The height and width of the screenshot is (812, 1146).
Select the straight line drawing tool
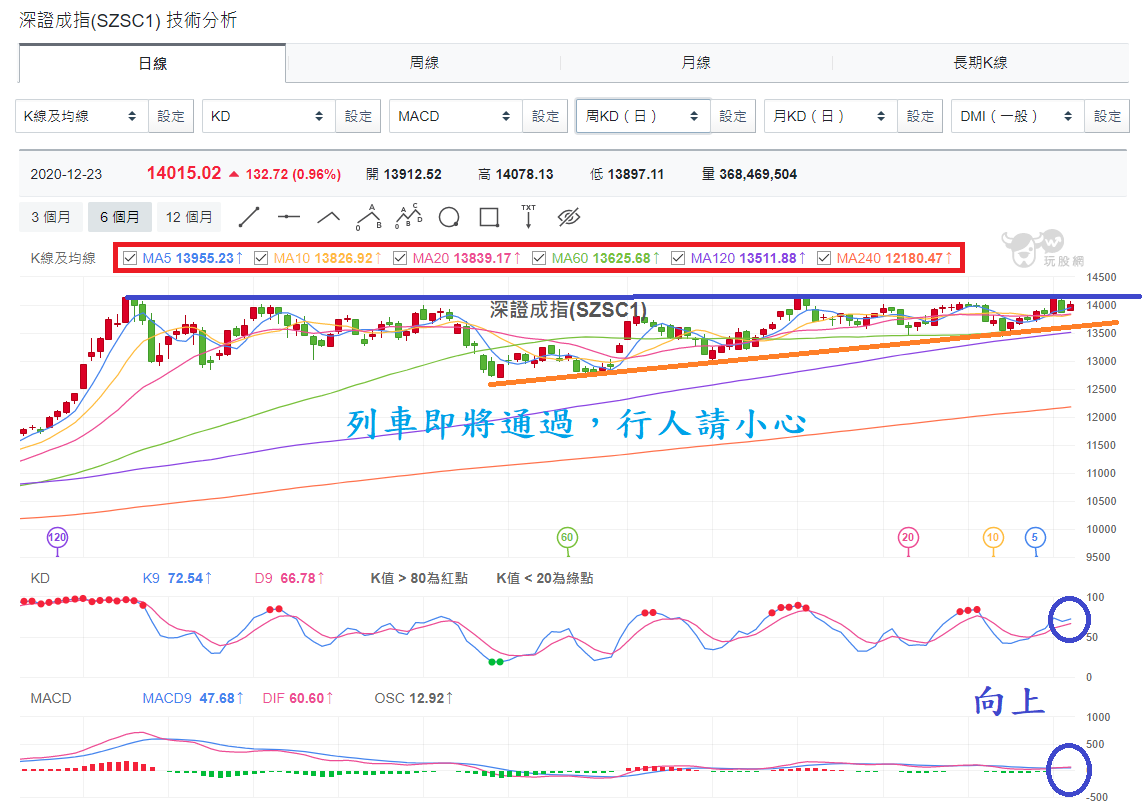tap(248, 217)
